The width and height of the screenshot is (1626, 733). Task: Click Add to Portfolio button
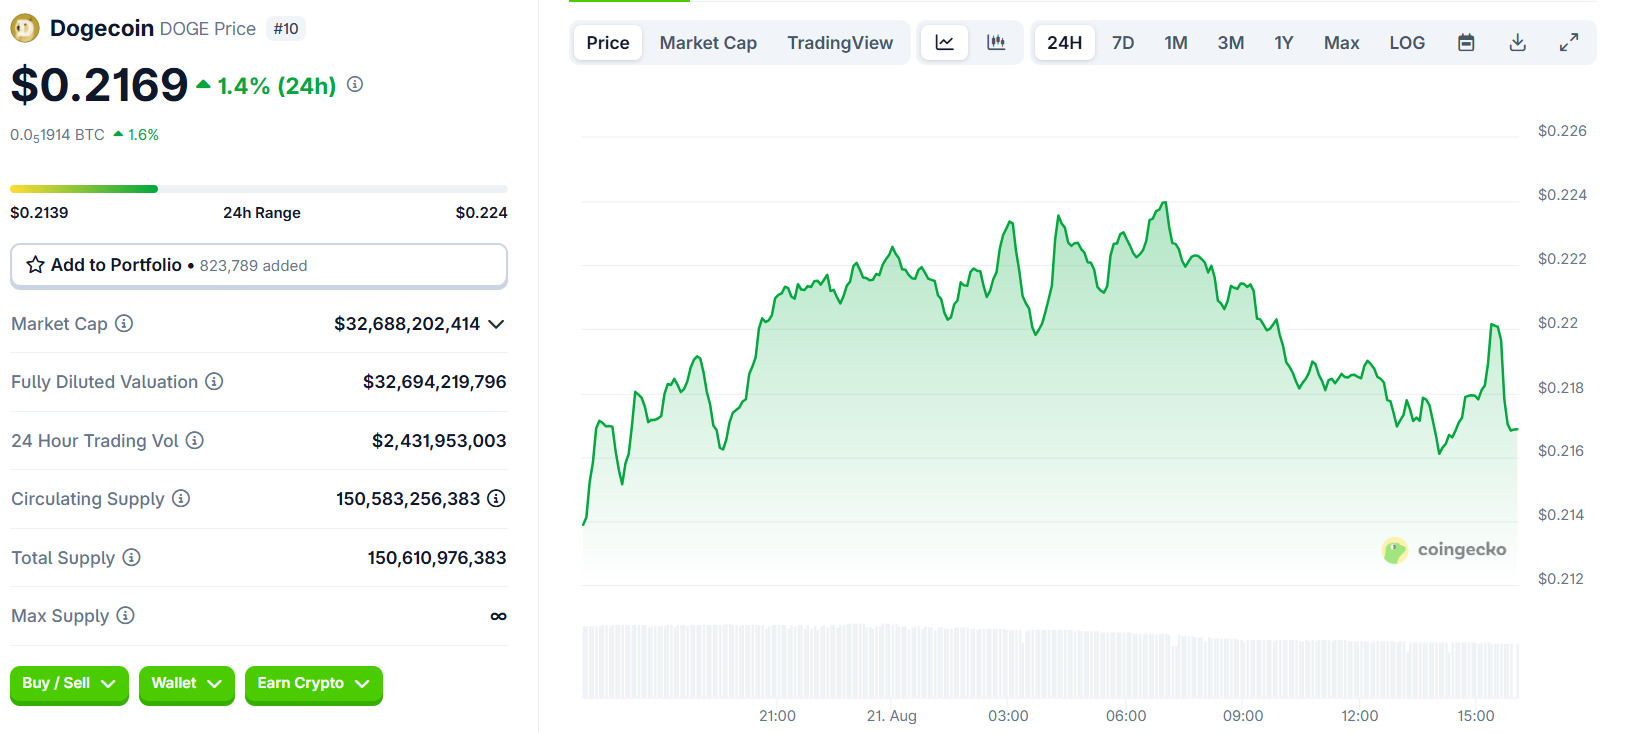258,265
